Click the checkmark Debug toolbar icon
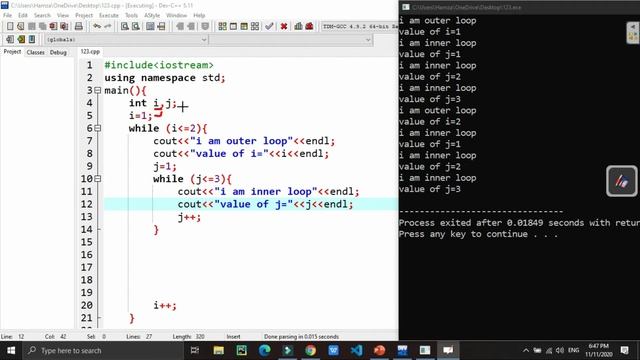The width and height of the screenshot is (640, 360). (269, 27)
